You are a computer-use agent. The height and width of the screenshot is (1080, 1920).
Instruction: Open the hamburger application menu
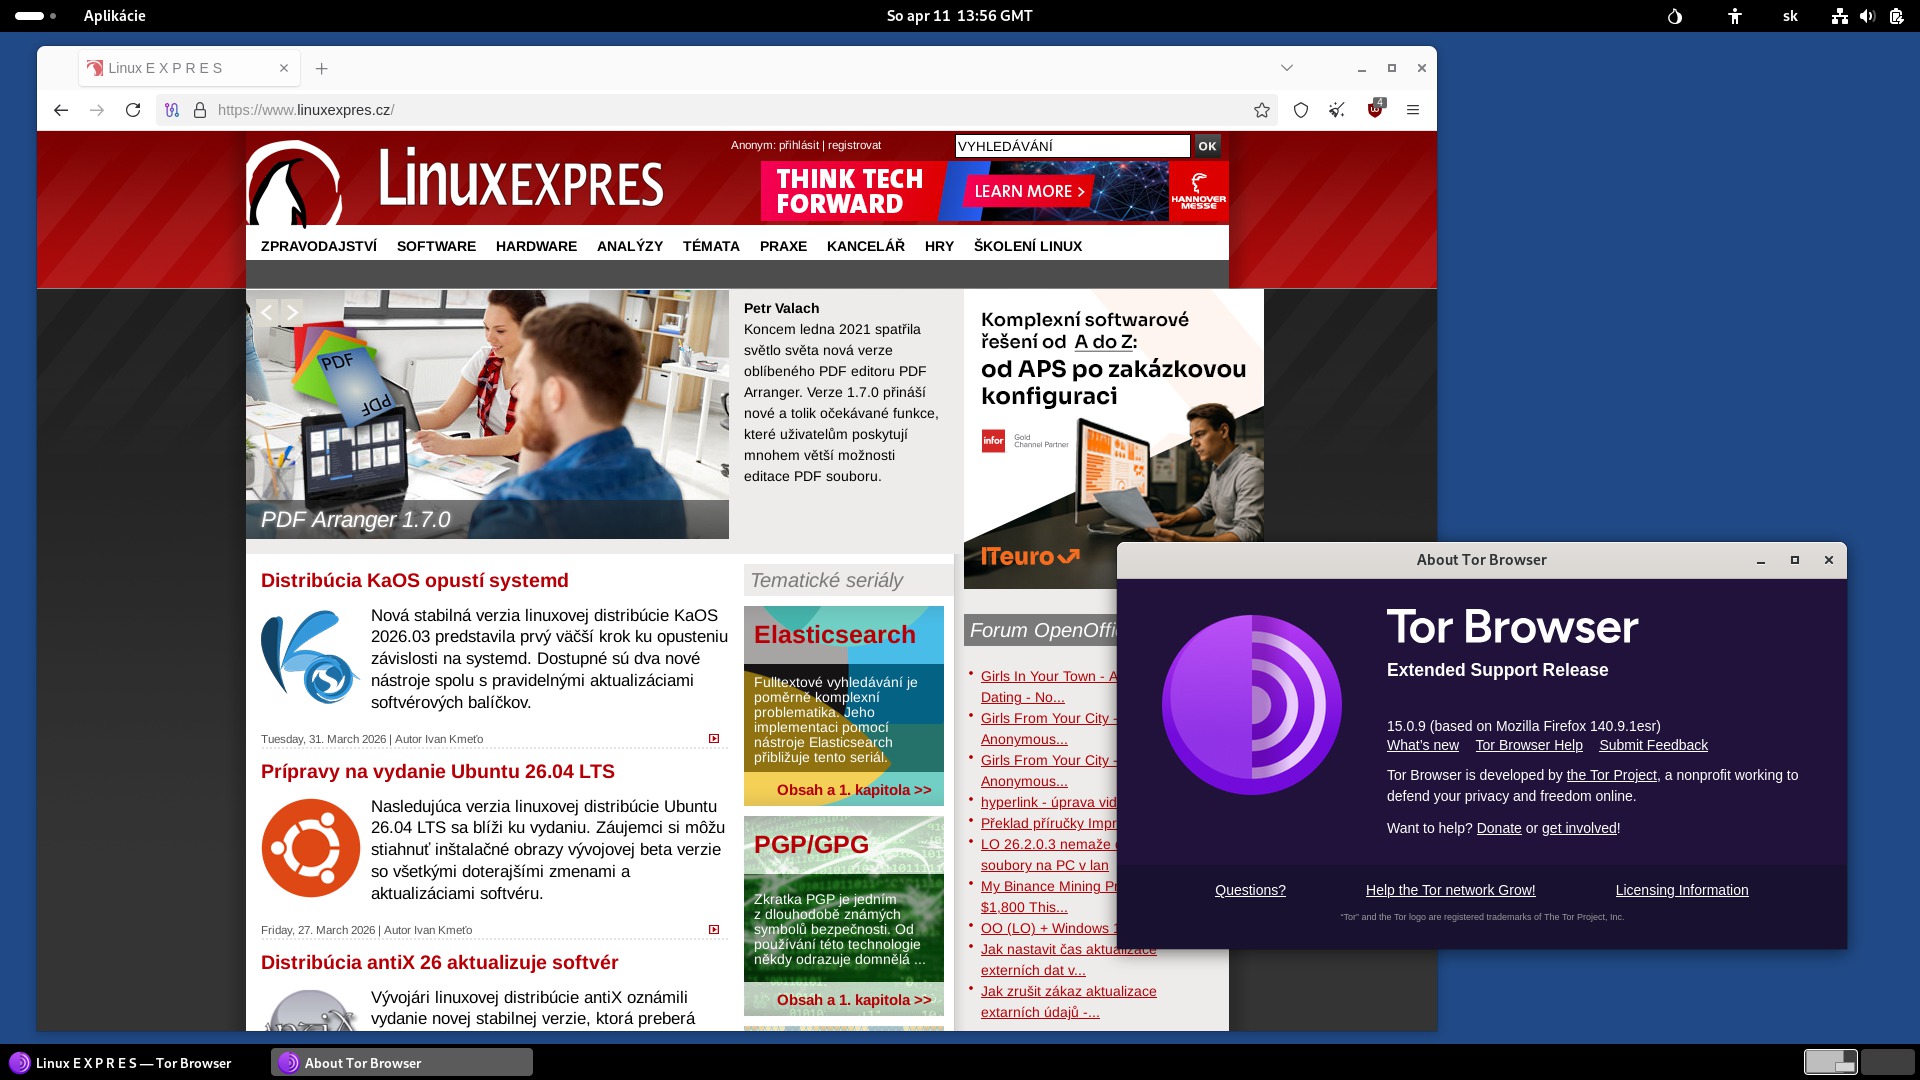tap(1413, 110)
